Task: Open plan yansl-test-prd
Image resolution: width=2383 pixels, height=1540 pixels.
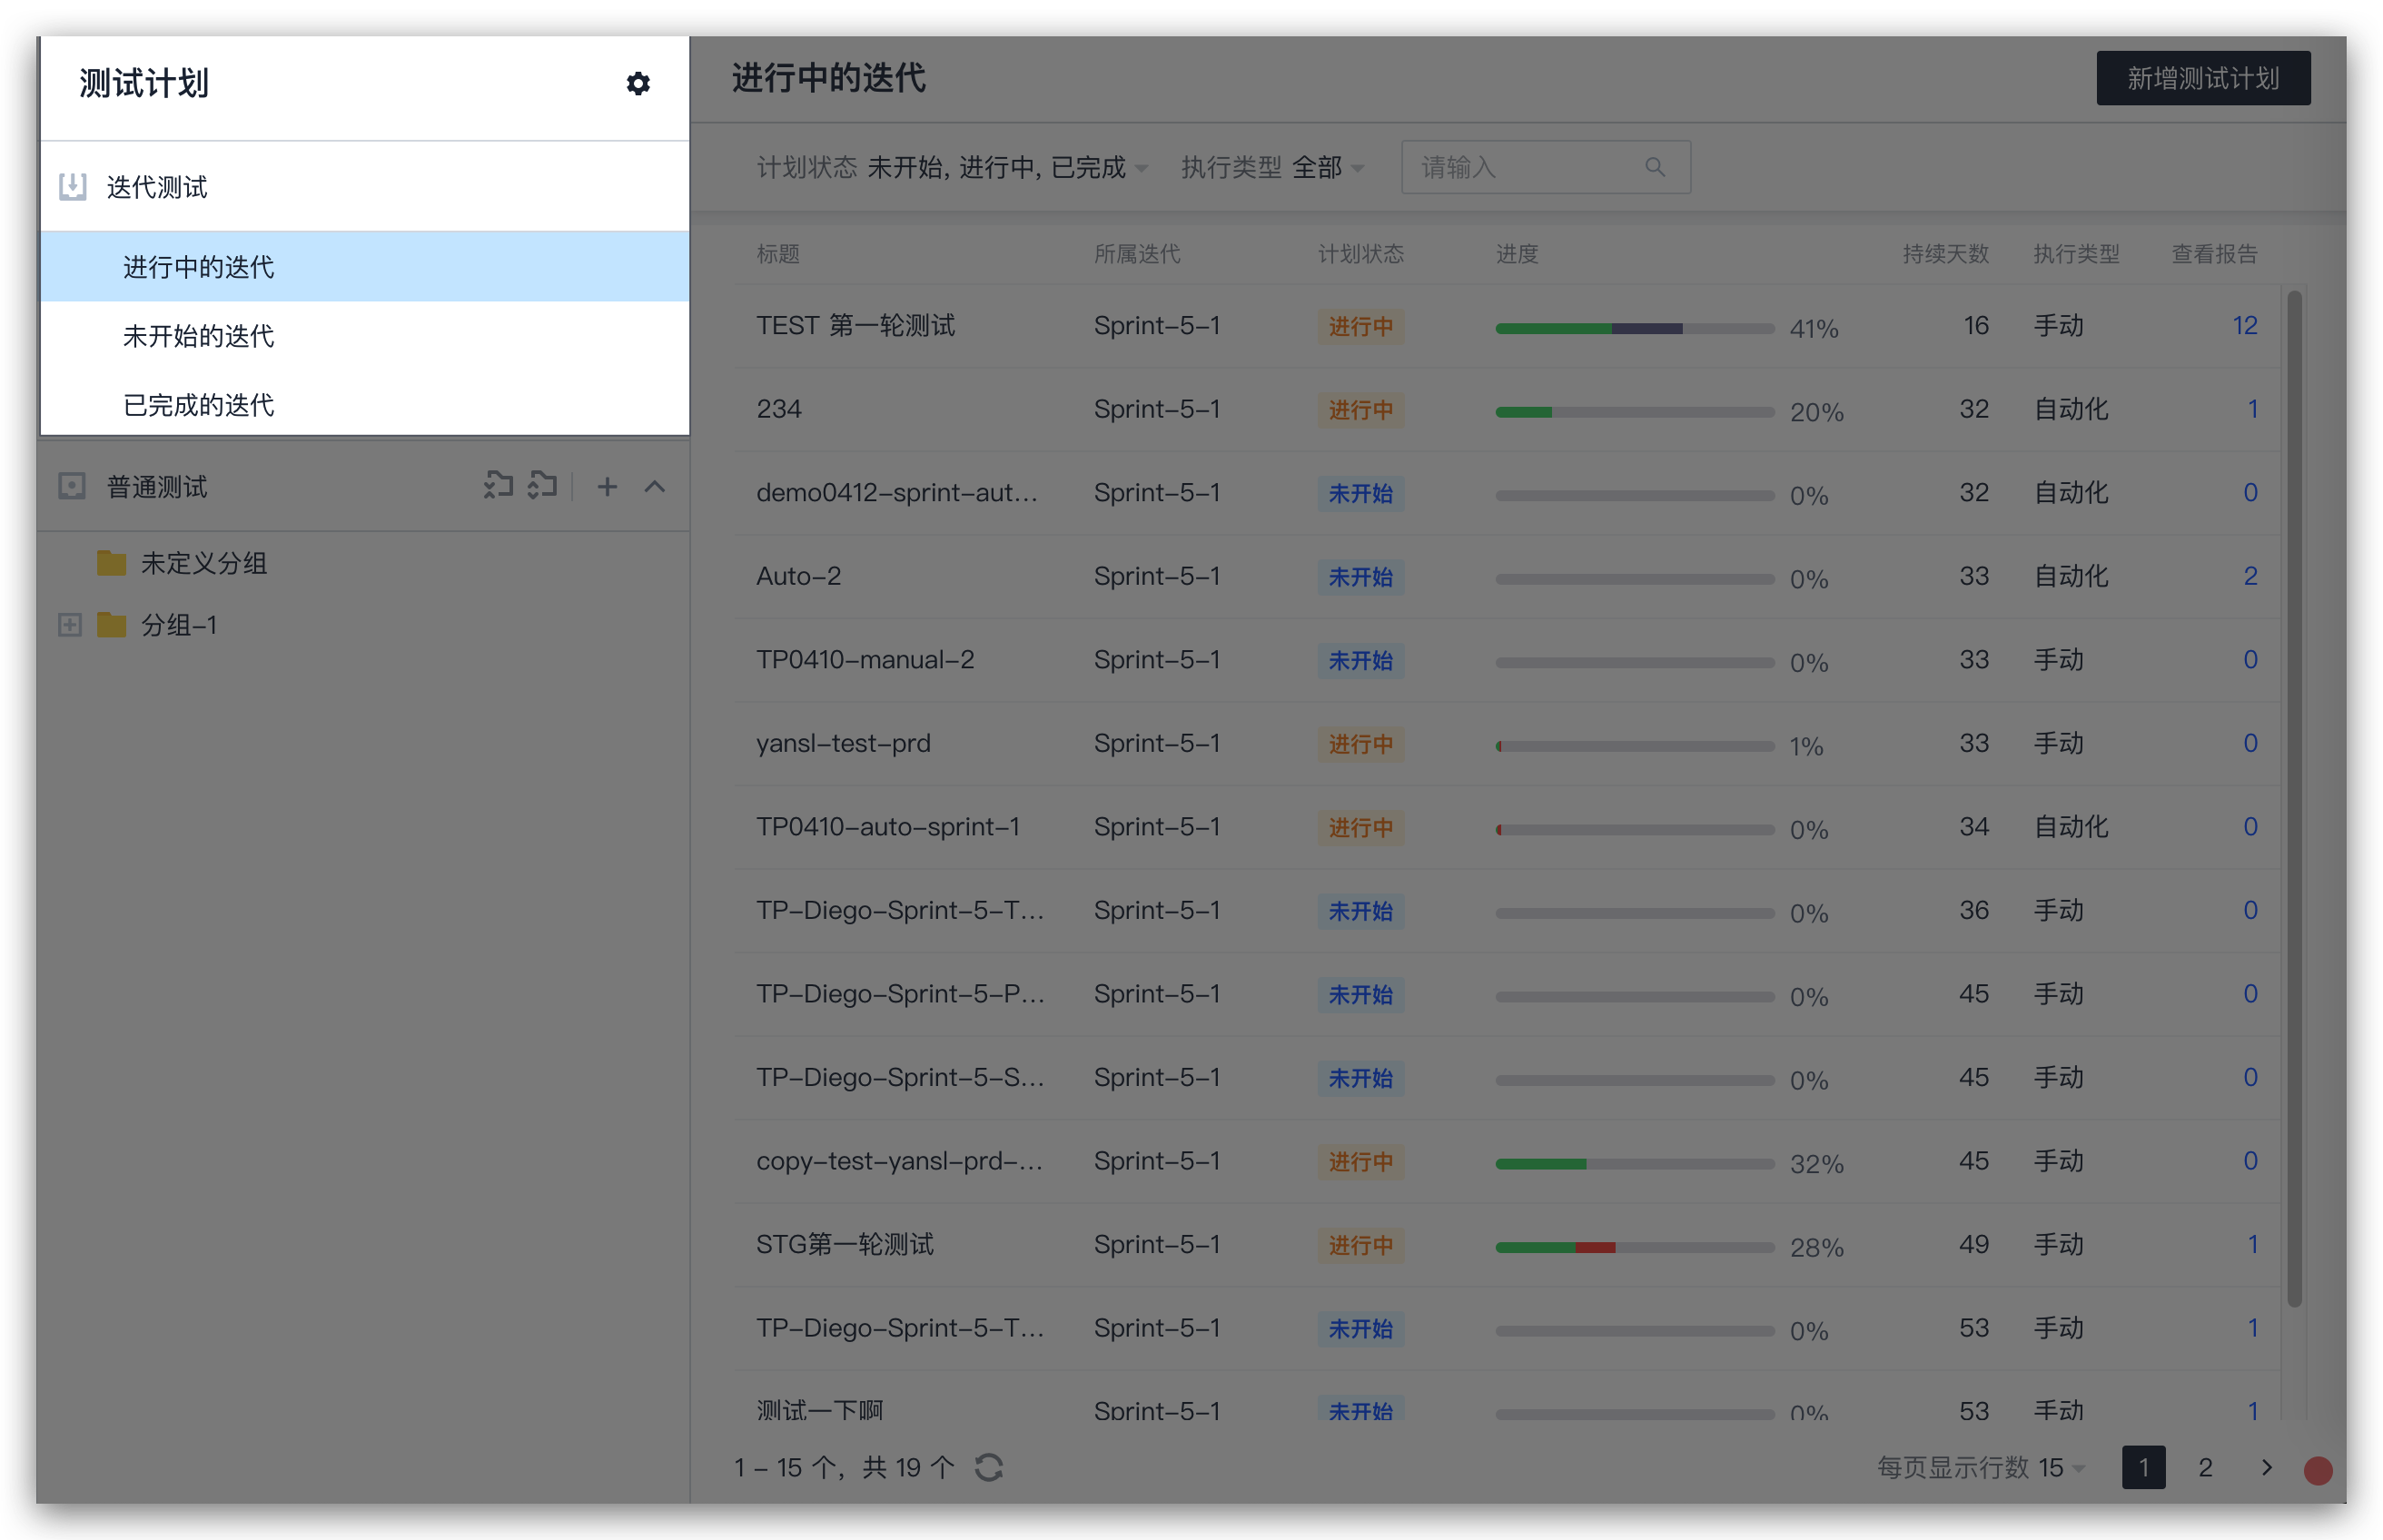Action: [x=843, y=743]
